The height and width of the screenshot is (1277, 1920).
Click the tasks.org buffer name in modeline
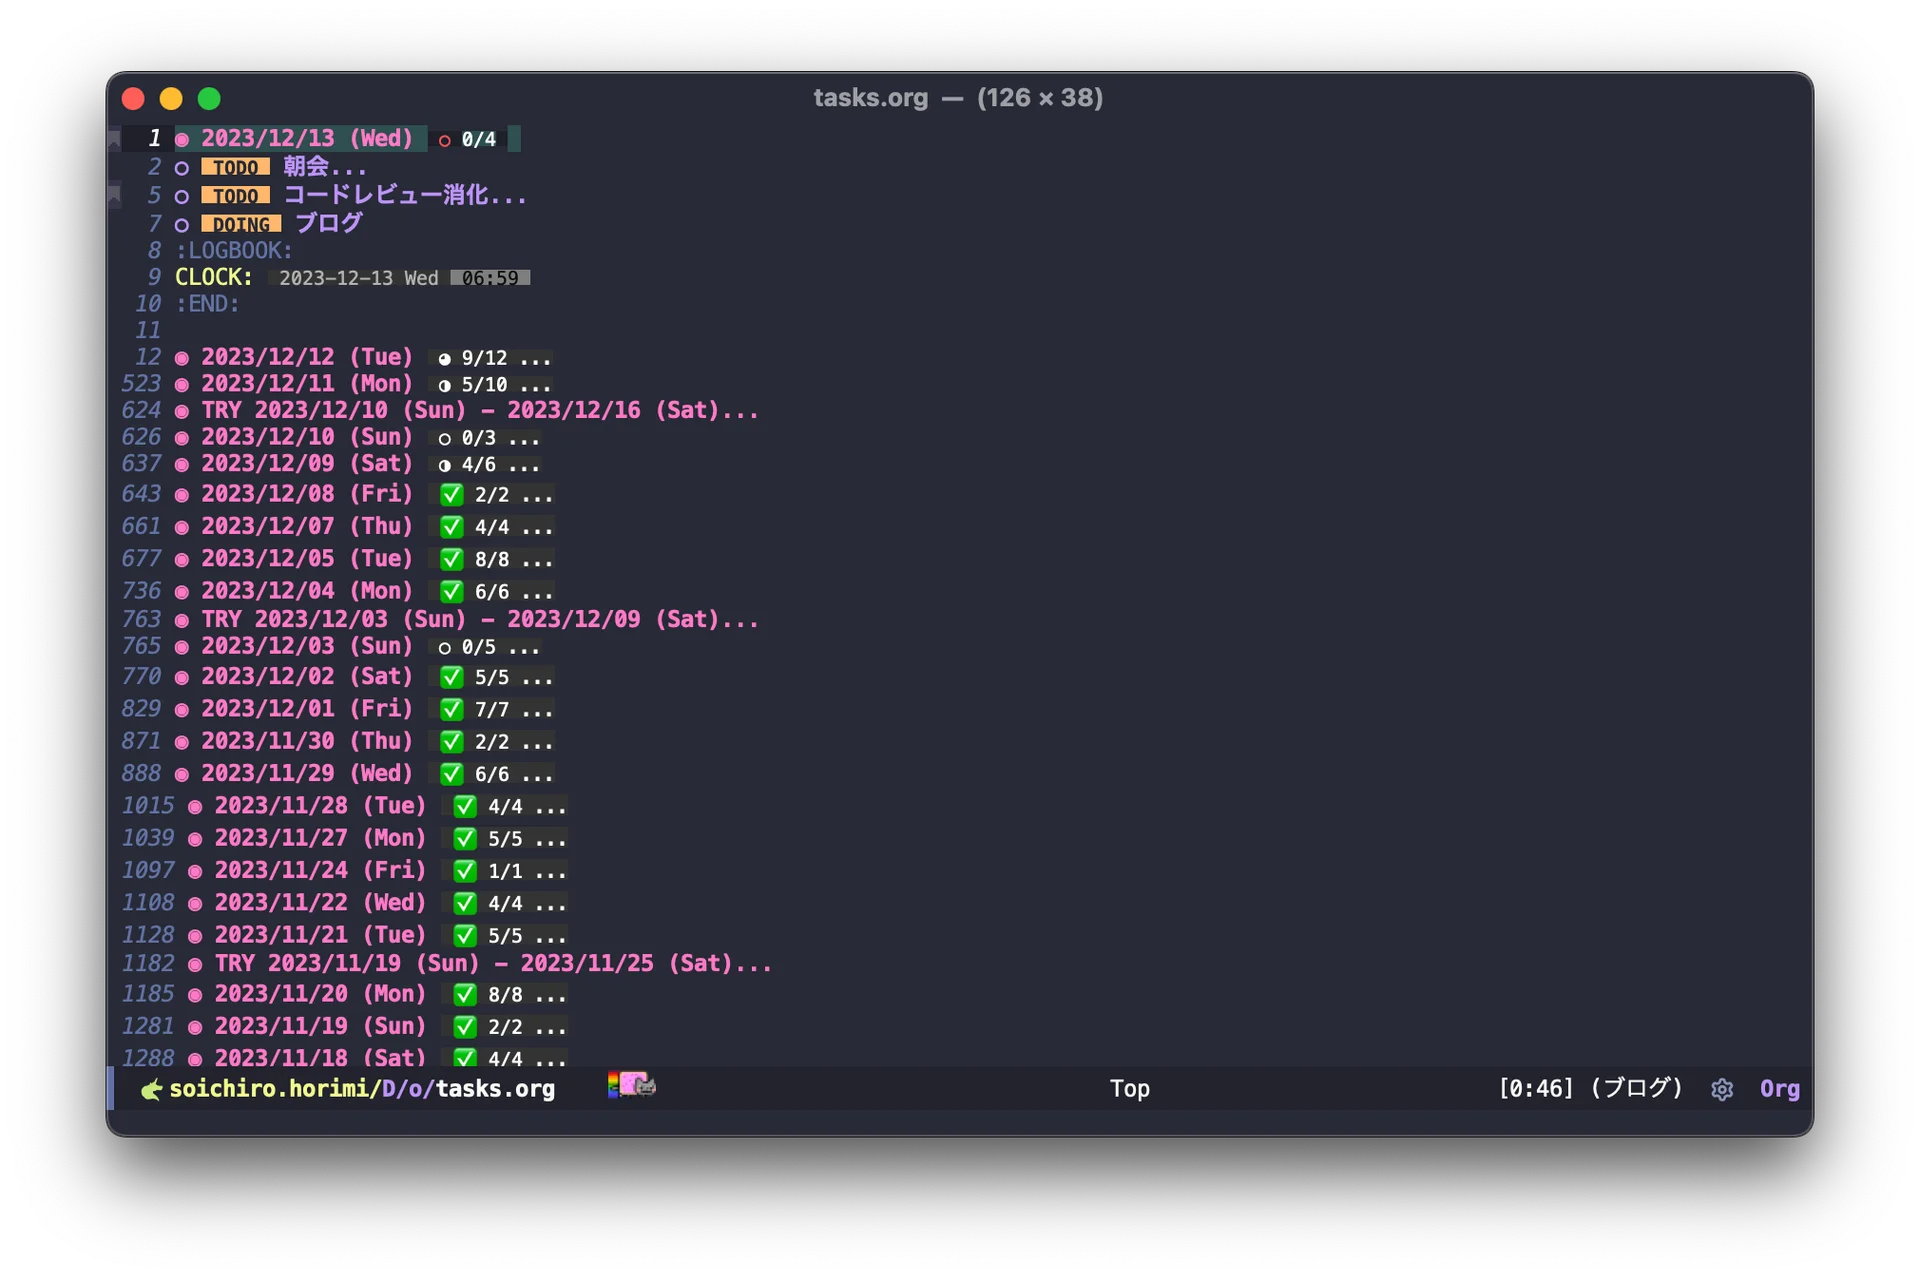coord(495,1089)
